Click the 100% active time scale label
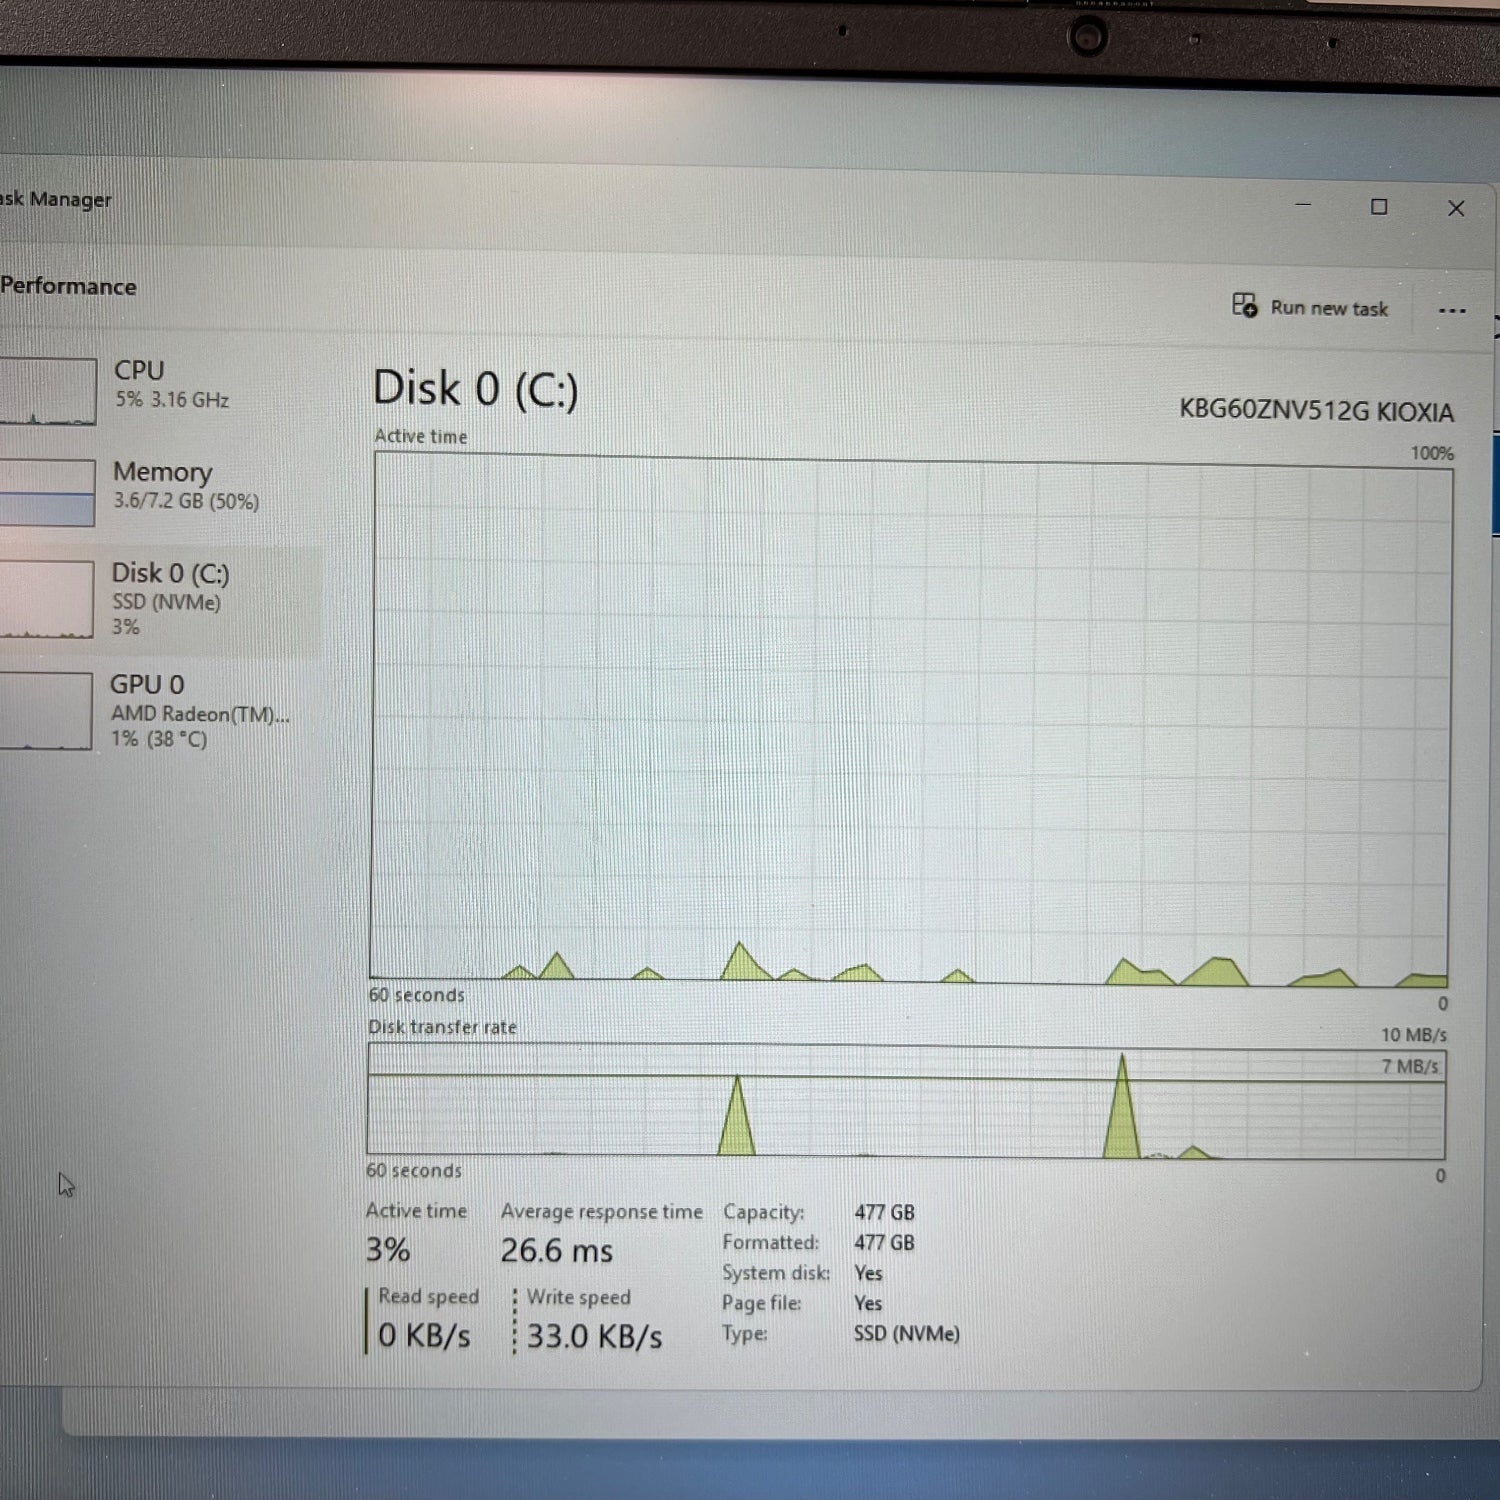1500x1500 pixels. [x=1432, y=453]
